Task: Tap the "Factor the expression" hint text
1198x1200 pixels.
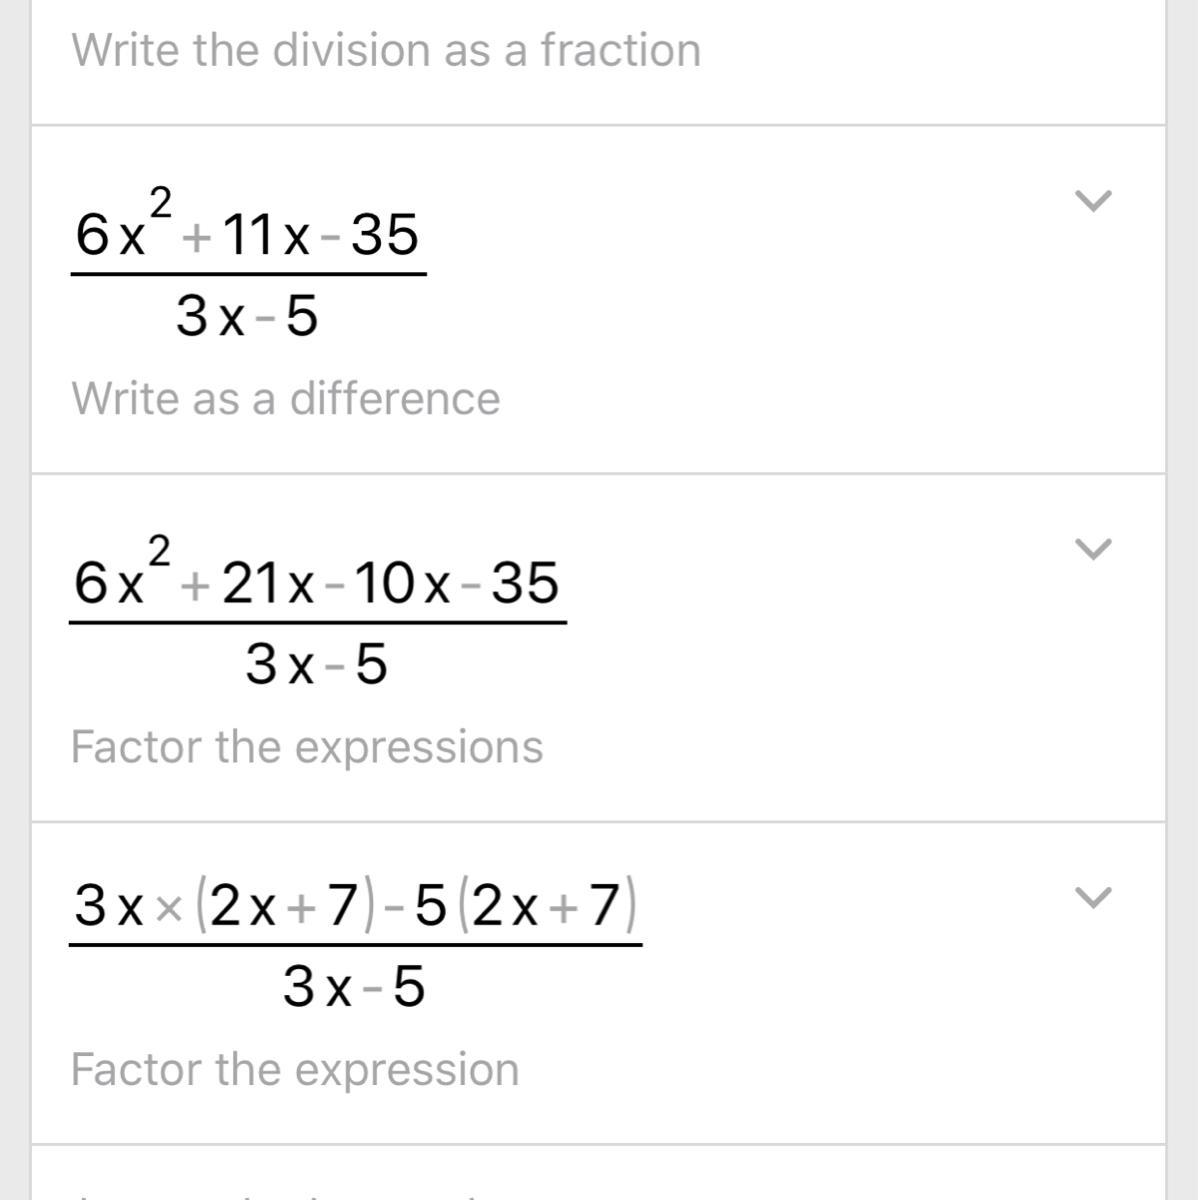Action: point(295,1069)
